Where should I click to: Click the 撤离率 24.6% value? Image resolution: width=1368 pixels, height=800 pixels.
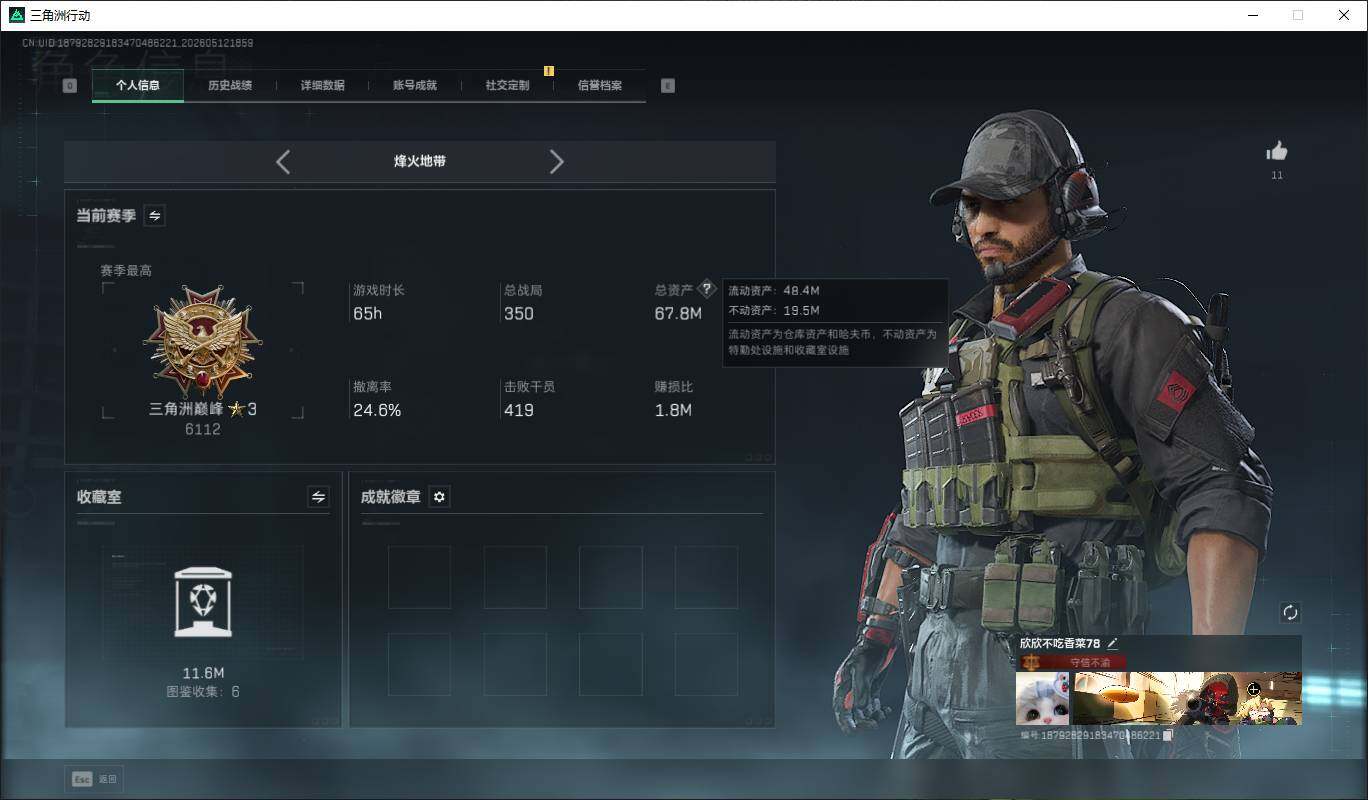click(377, 410)
